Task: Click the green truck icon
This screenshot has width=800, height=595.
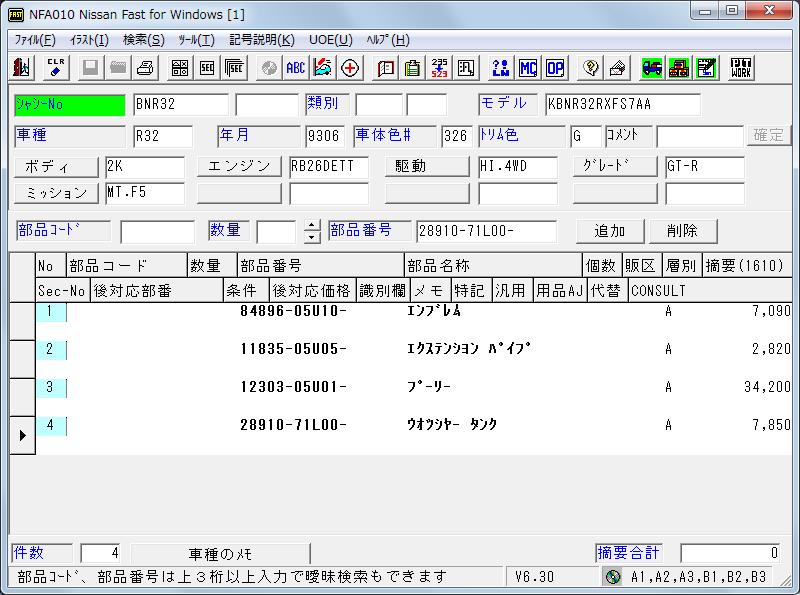Action: tap(652, 68)
